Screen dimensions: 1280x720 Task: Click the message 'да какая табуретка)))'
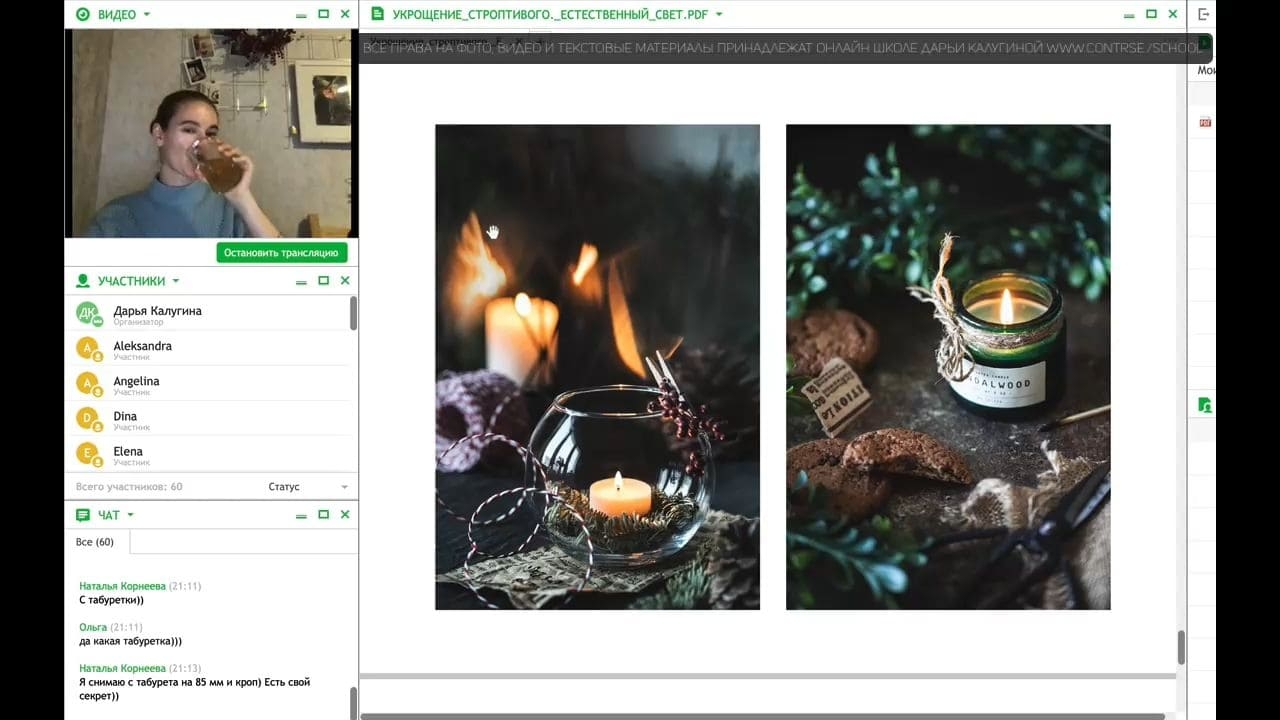(x=130, y=641)
